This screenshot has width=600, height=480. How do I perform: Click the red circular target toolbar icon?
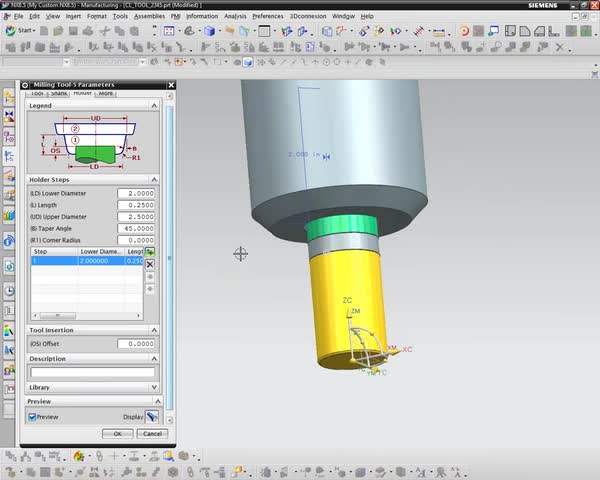(464, 31)
